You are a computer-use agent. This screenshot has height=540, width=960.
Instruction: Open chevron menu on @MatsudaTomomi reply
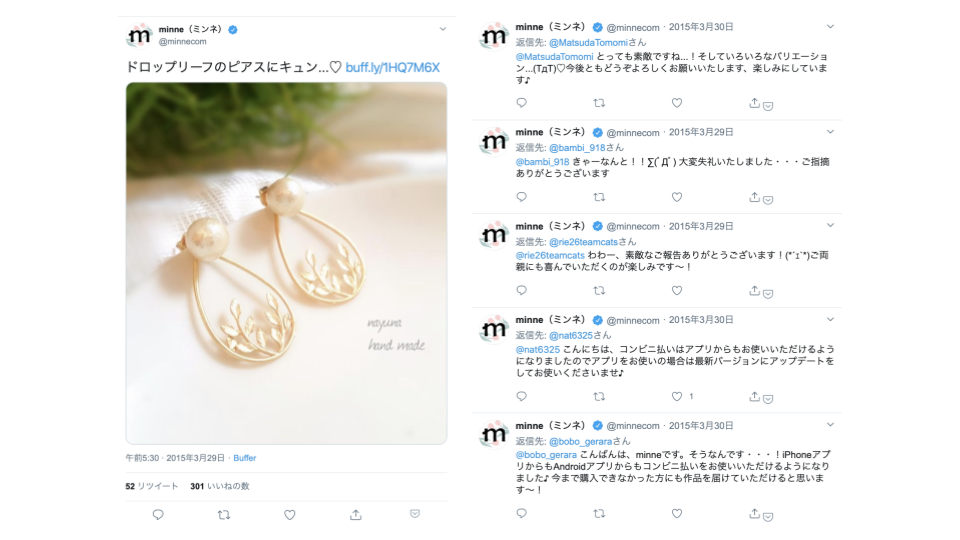[x=830, y=26]
